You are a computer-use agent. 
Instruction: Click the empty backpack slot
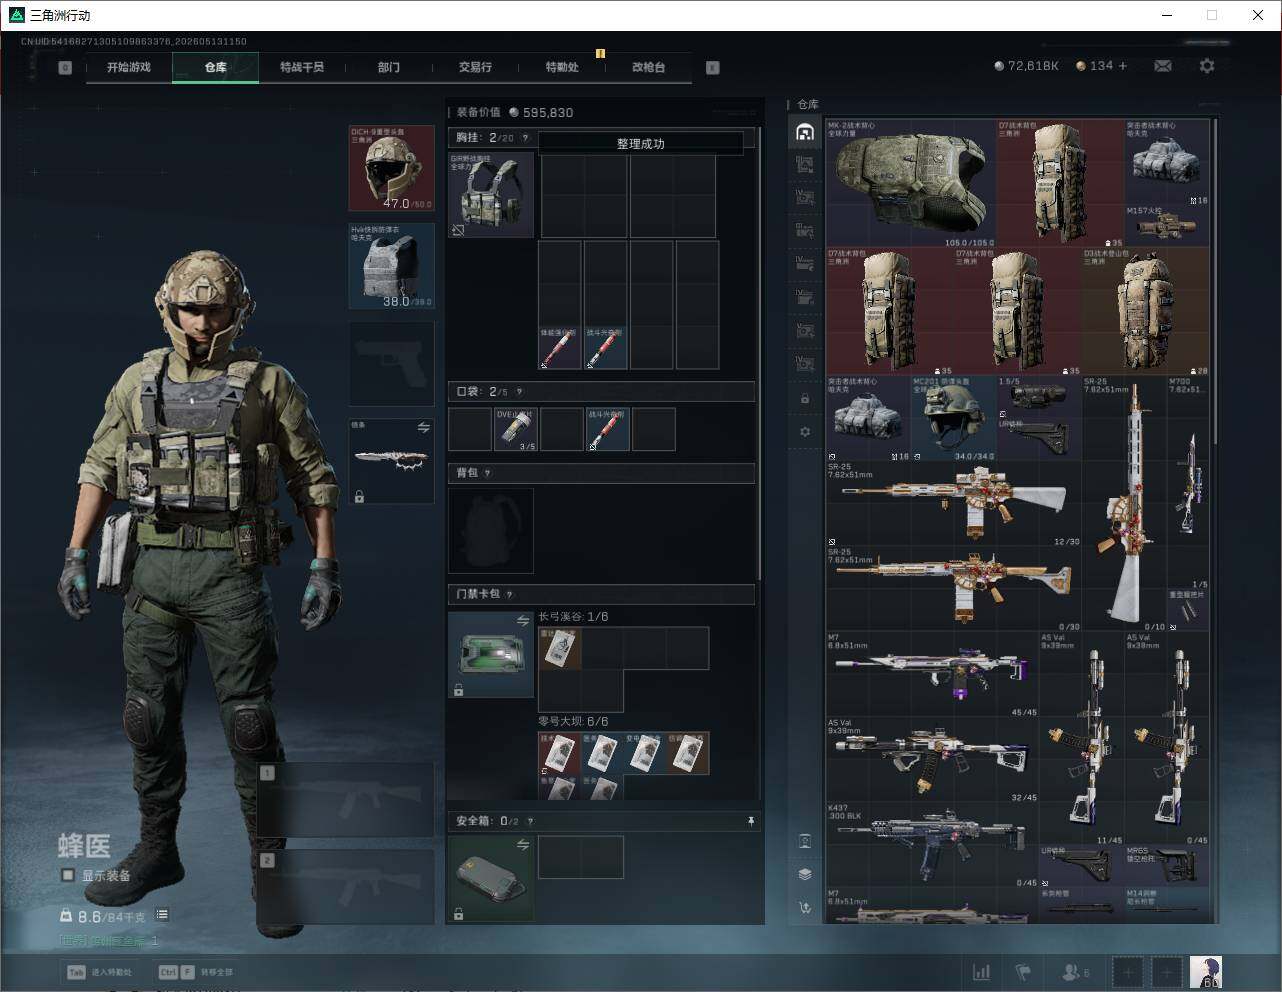(x=490, y=530)
